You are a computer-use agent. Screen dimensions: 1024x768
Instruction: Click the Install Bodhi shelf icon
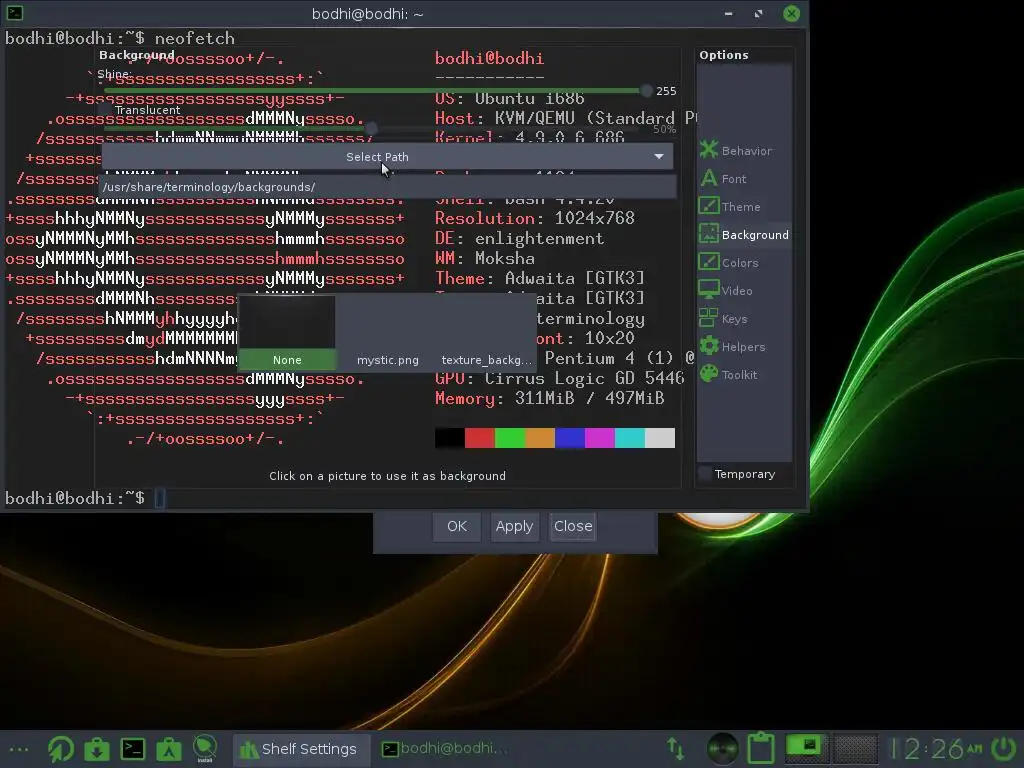coord(204,749)
